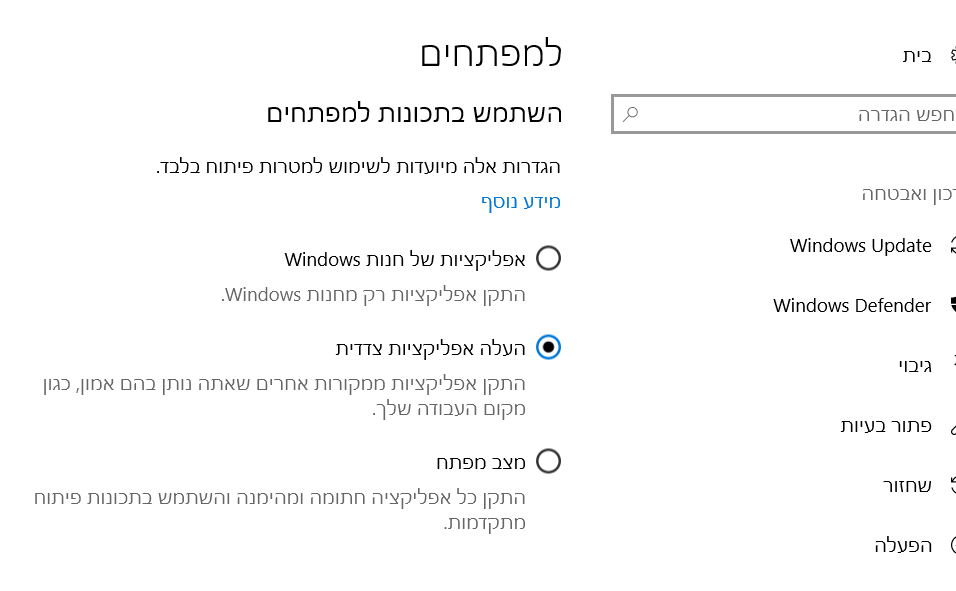Click the Windows Defender shield icon
Image resolution: width=956 pixels, height=591 pixels.
pos(952,305)
